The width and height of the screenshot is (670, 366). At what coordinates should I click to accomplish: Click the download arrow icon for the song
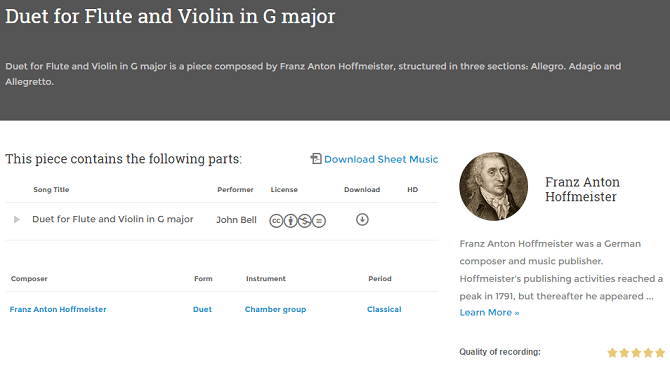point(362,220)
